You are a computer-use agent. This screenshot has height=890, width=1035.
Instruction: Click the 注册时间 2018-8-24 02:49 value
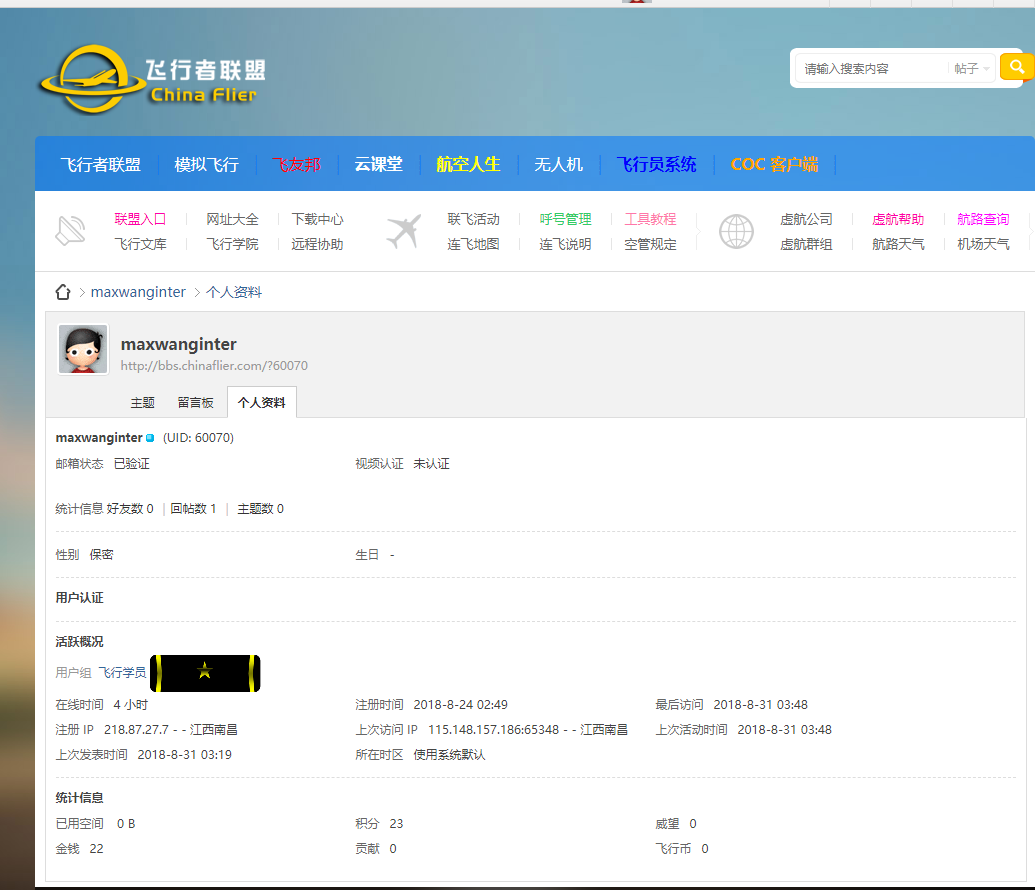461,704
